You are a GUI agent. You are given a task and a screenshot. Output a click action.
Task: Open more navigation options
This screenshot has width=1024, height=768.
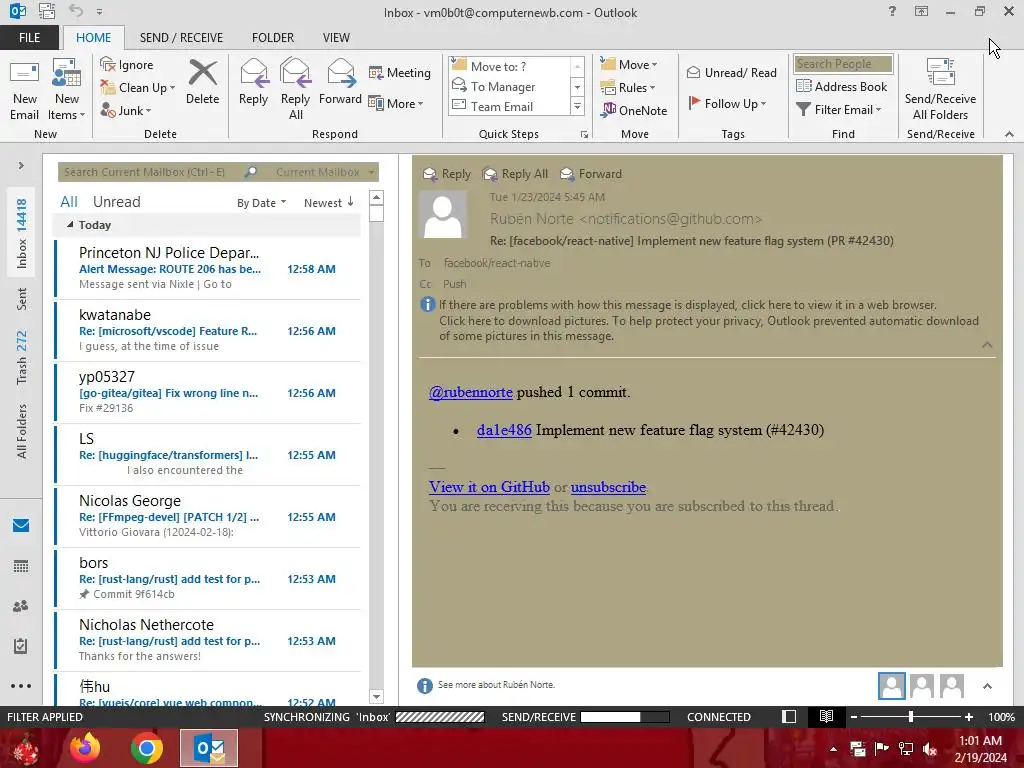(21, 686)
